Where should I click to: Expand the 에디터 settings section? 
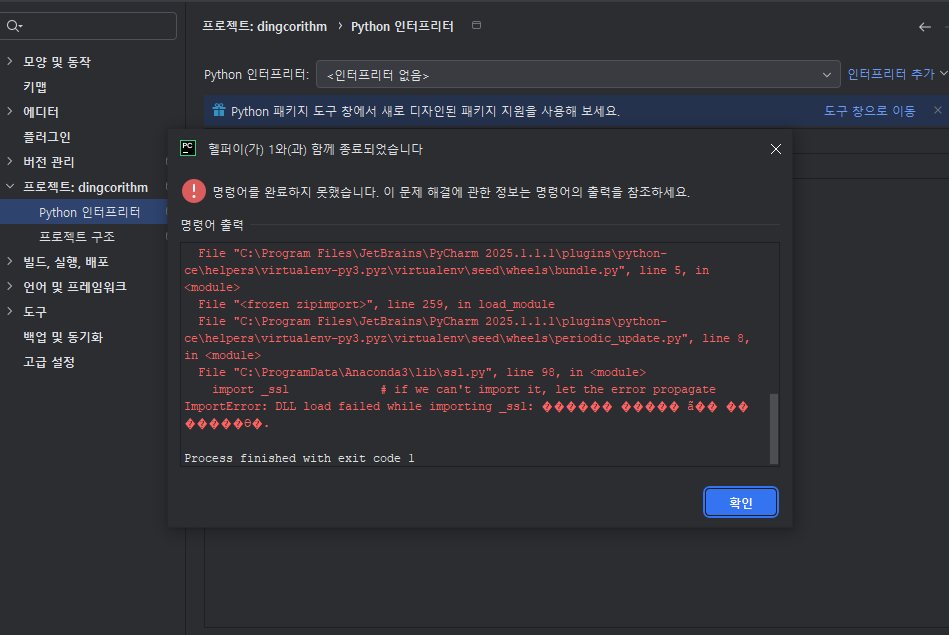tap(10, 111)
